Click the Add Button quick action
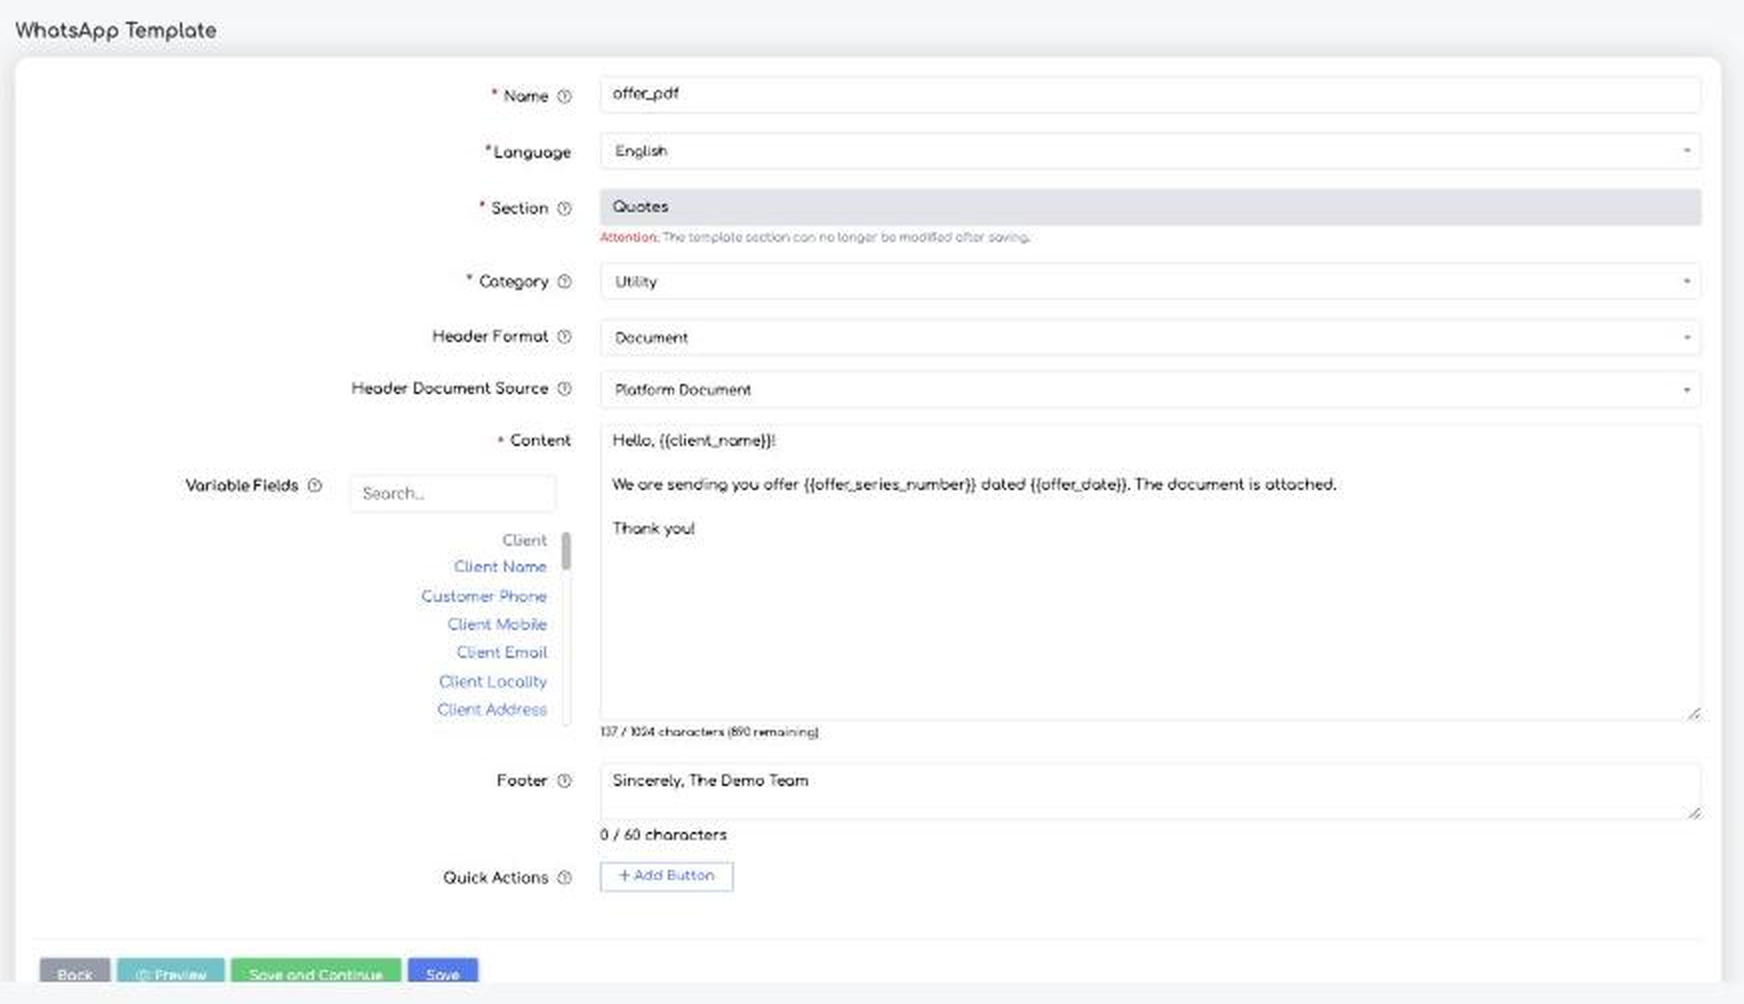This screenshot has height=1004, width=1744. point(666,876)
